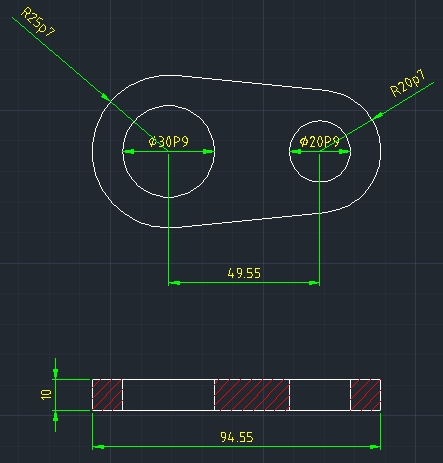Click the Φ20P9 diameter label
This screenshot has width=443, height=463.
point(319,142)
